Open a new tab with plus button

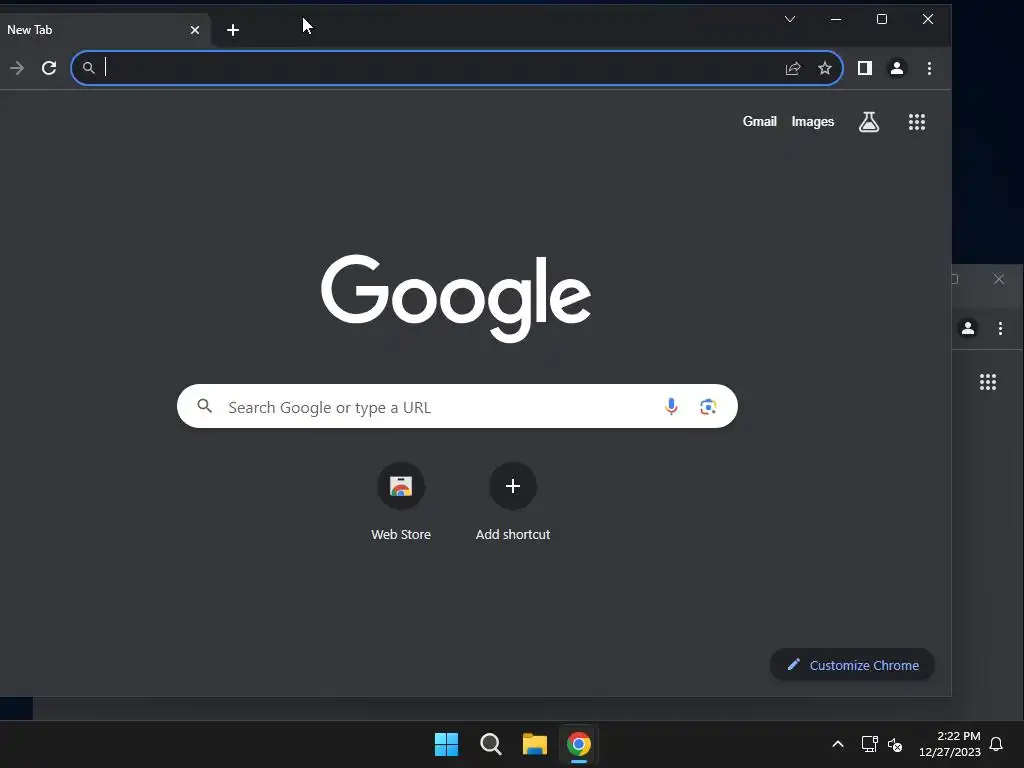(233, 30)
